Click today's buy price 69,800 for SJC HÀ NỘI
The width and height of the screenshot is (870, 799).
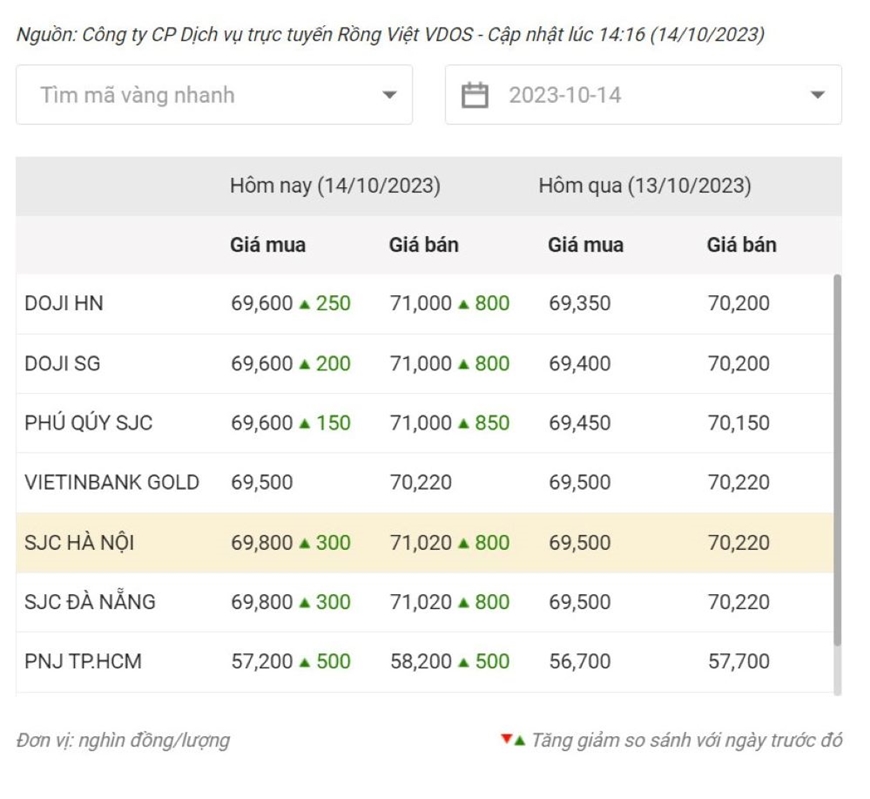(x=262, y=542)
